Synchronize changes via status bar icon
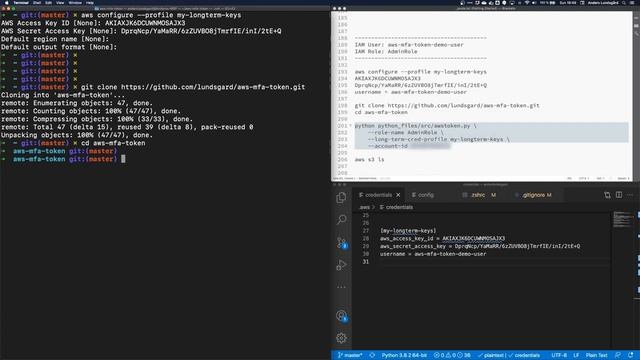The width and height of the screenshot is (640, 360). pyautogui.click(x=372, y=355)
